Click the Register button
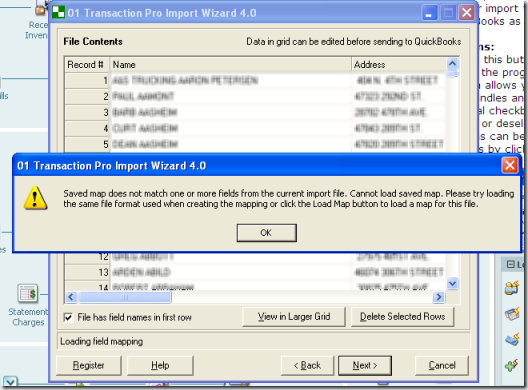This screenshot has height=390, width=528. click(89, 365)
